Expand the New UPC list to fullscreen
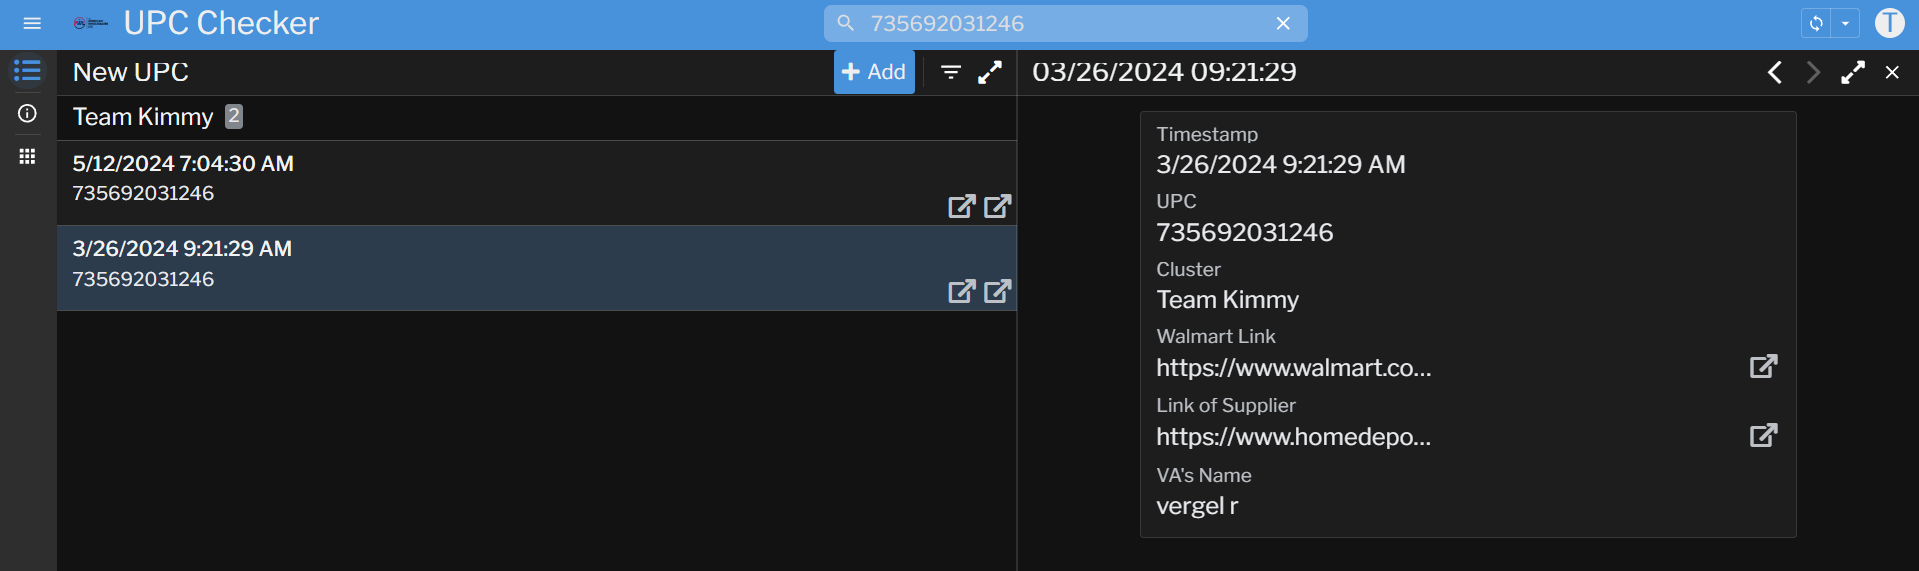This screenshot has height=571, width=1919. pyautogui.click(x=990, y=72)
